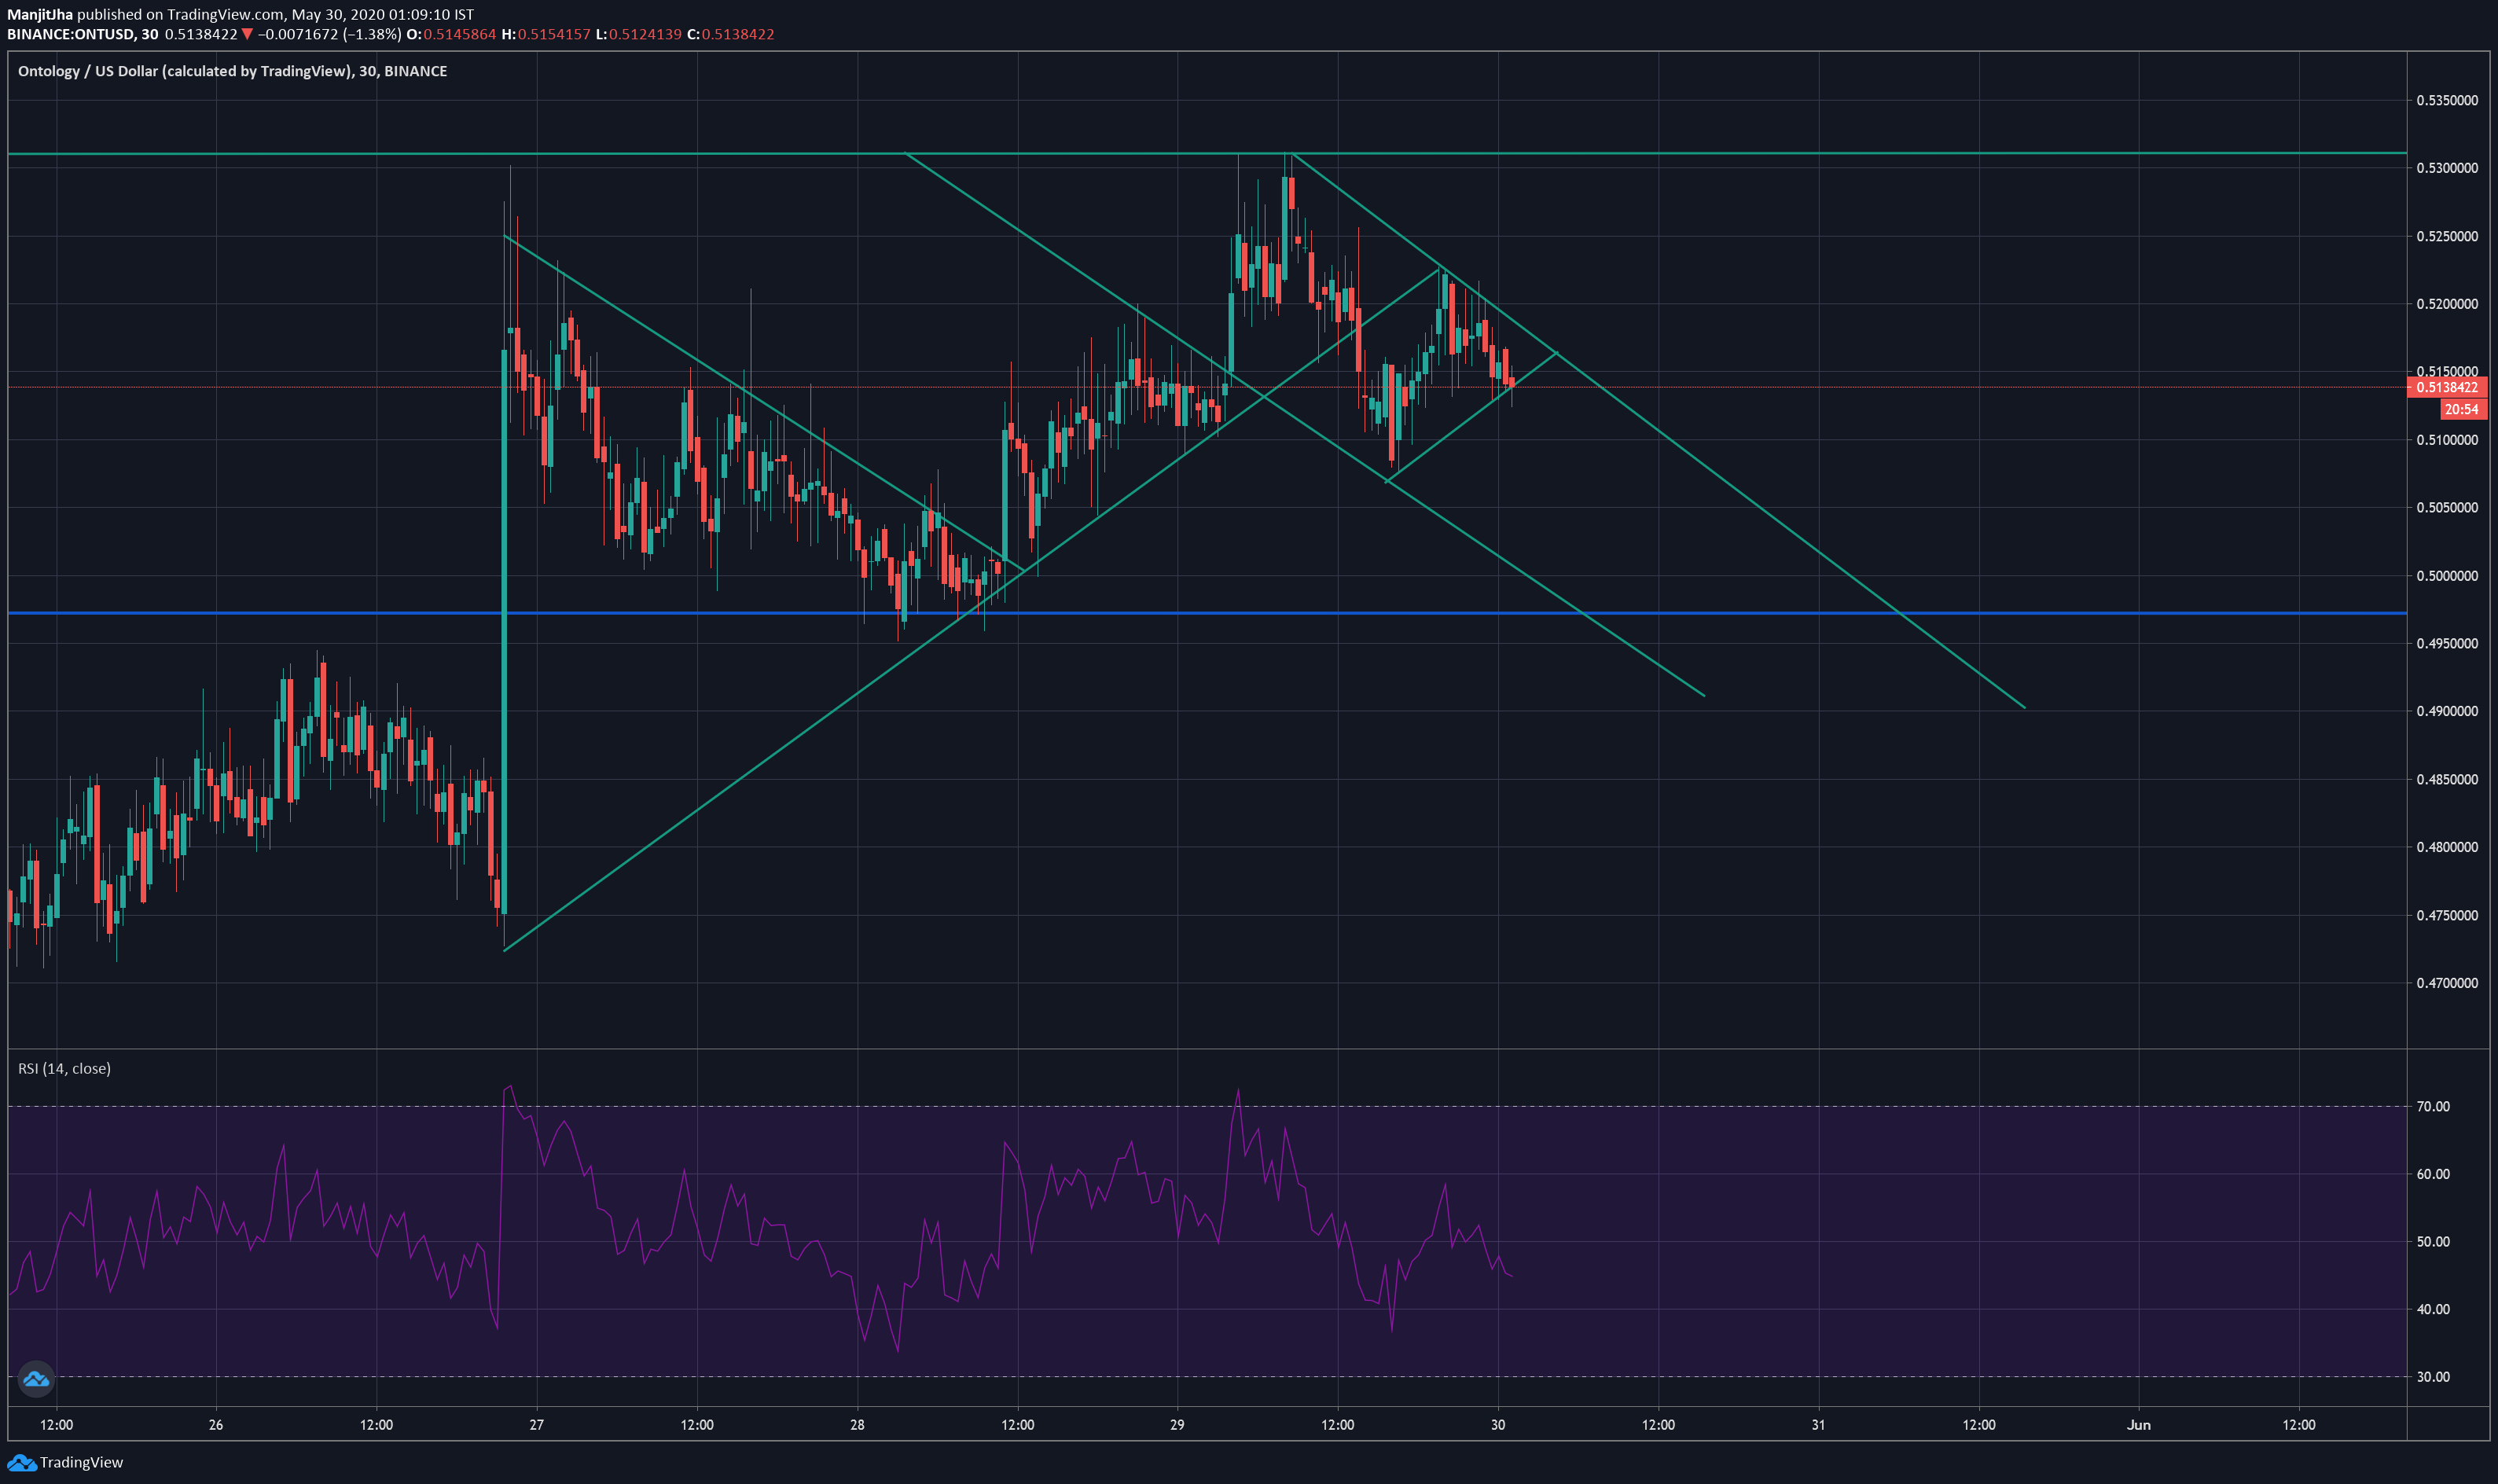Click the 0.4750000 price axis label
2498x1484 pixels.
pyautogui.click(x=2447, y=915)
